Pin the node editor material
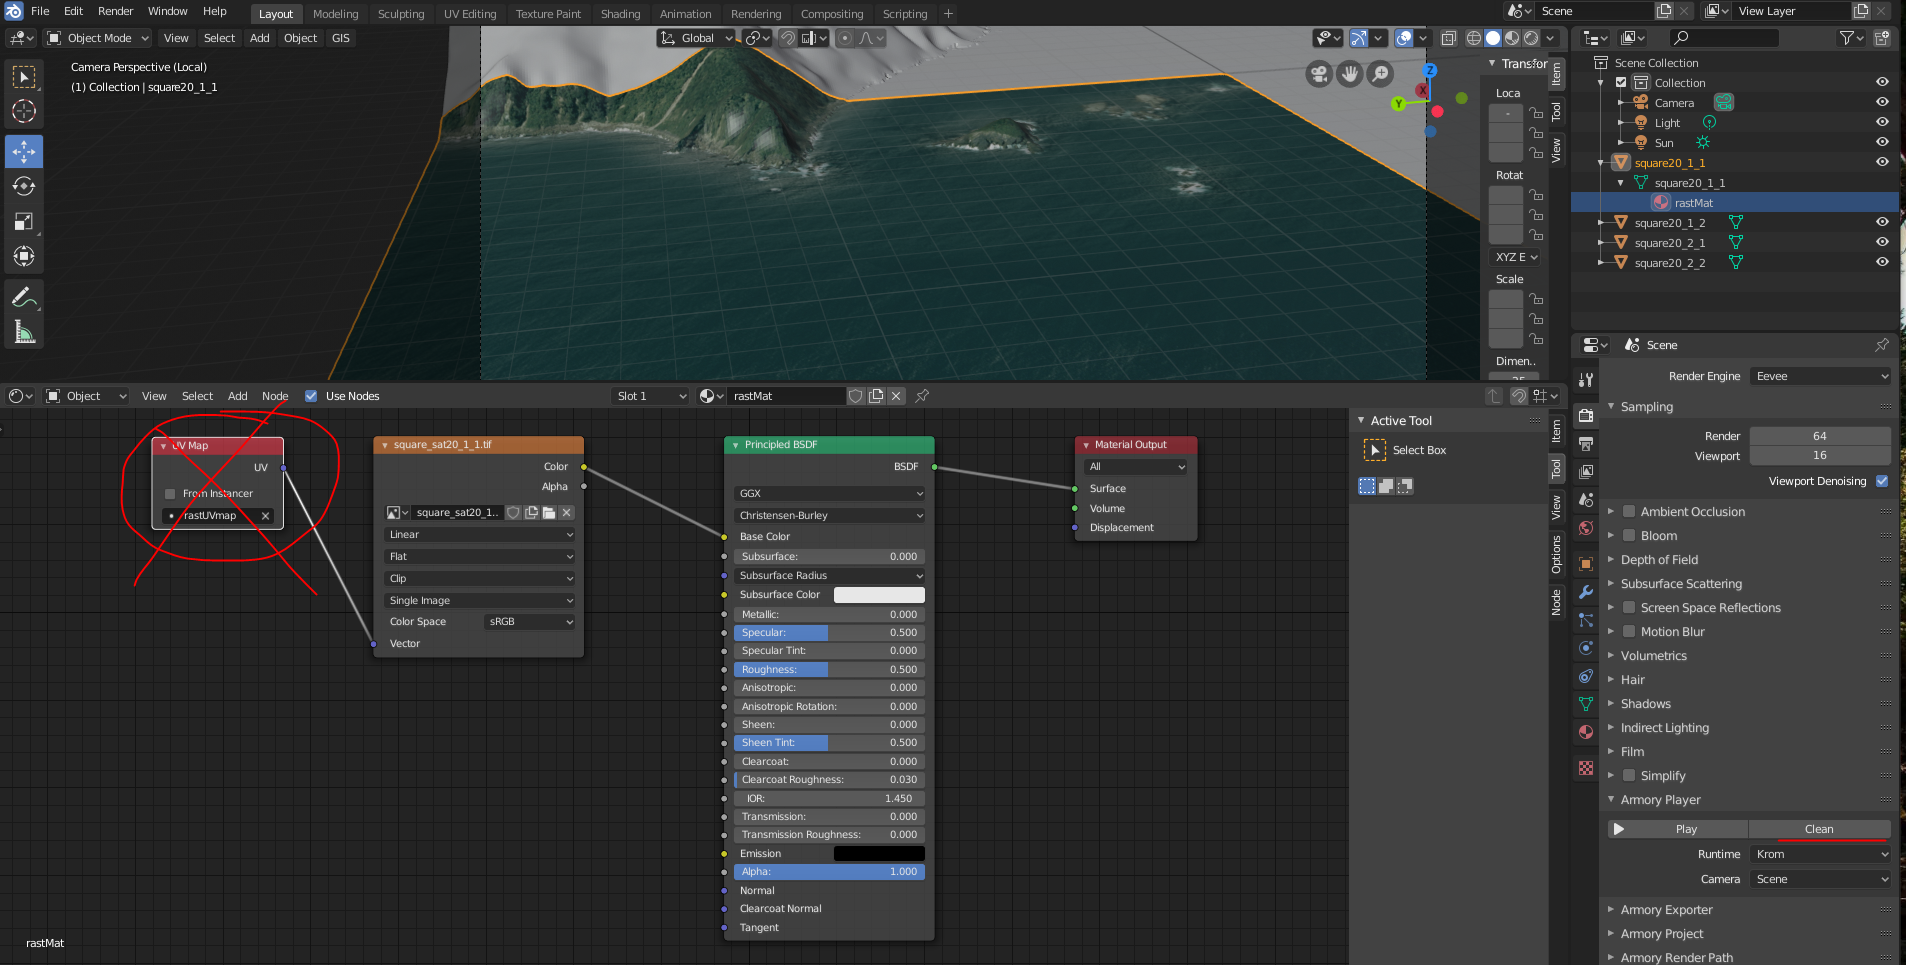The height and width of the screenshot is (965, 1906). click(922, 396)
